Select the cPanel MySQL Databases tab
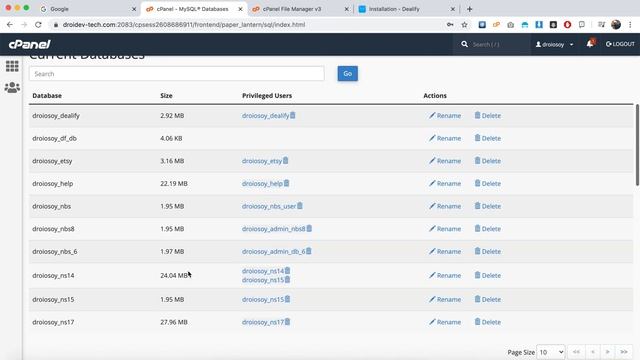640x360 pixels. 194,9
